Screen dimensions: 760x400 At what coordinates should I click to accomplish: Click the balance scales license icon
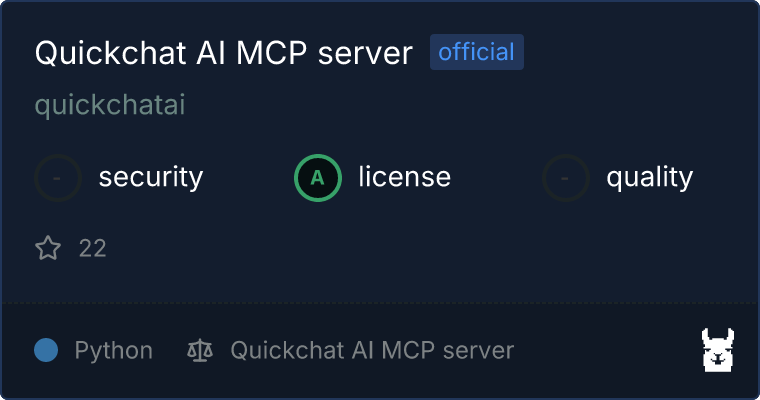coord(200,350)
